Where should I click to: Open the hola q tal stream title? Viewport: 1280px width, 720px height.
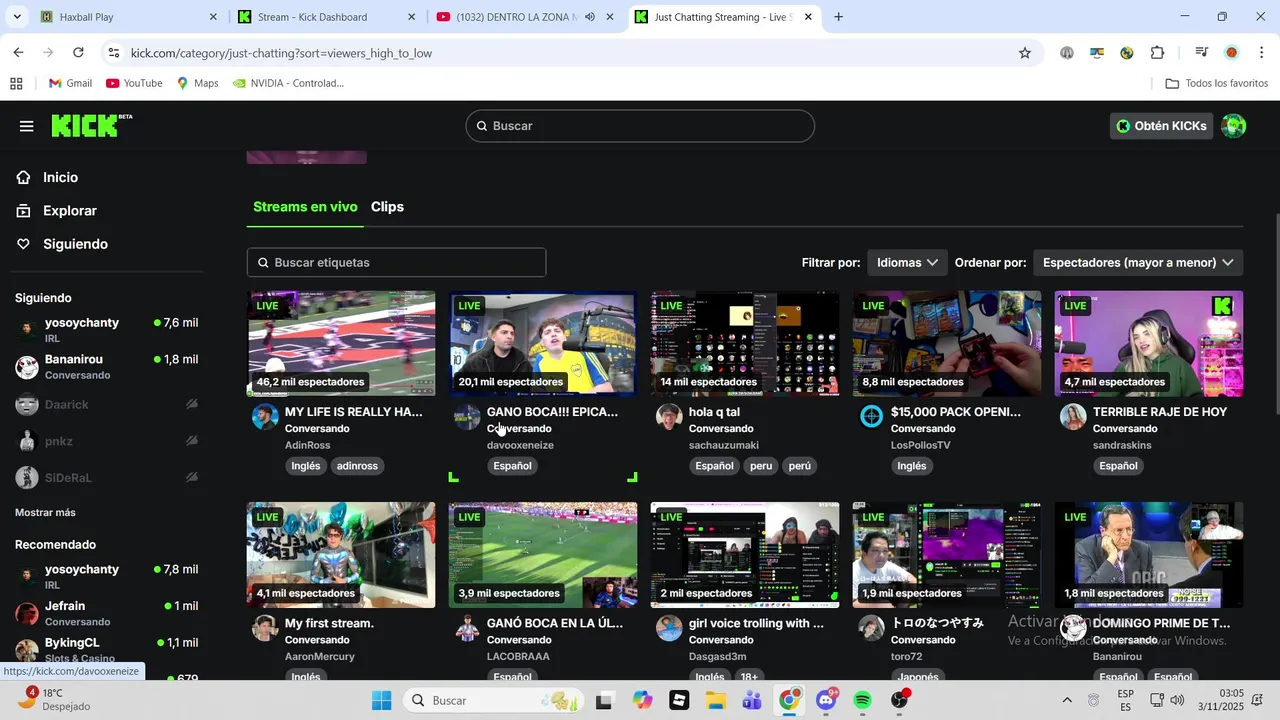point(714,412)
